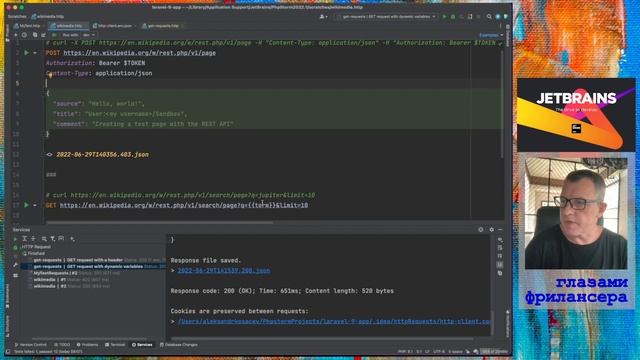640x360 pixels.
Task: Click the Add Service icon in Services toolbar
Action: (x=72, y=239)
